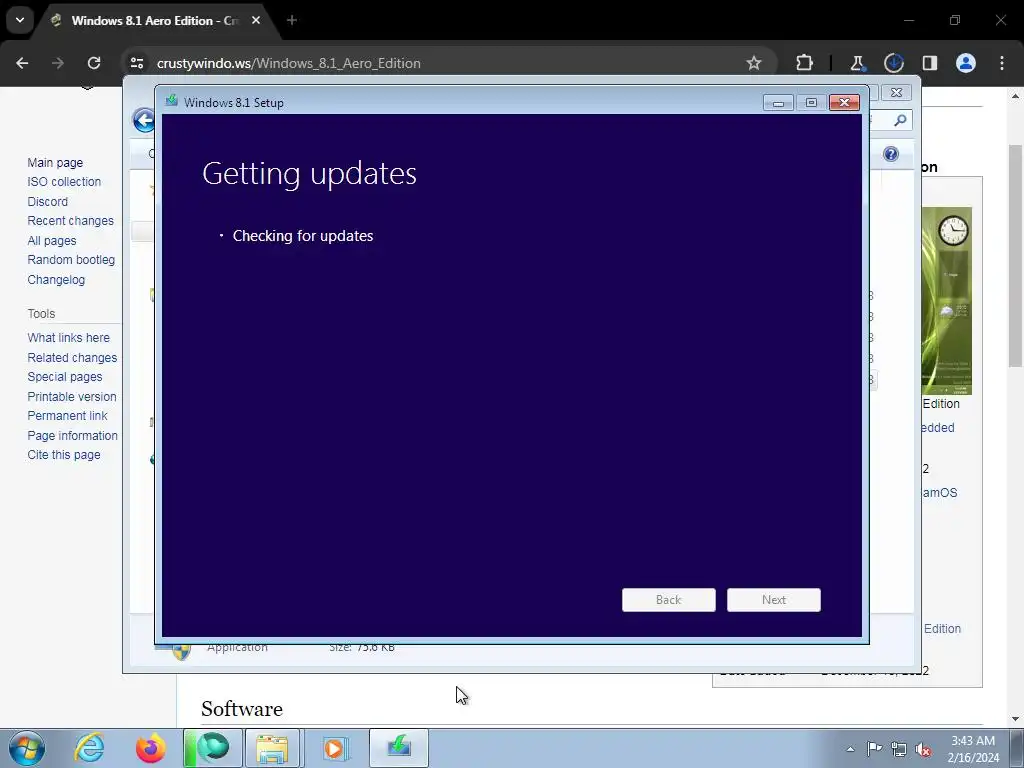Screen dimensions: 1024x768
Task: Open the Special pages link
Action: [x=65, y=377]
